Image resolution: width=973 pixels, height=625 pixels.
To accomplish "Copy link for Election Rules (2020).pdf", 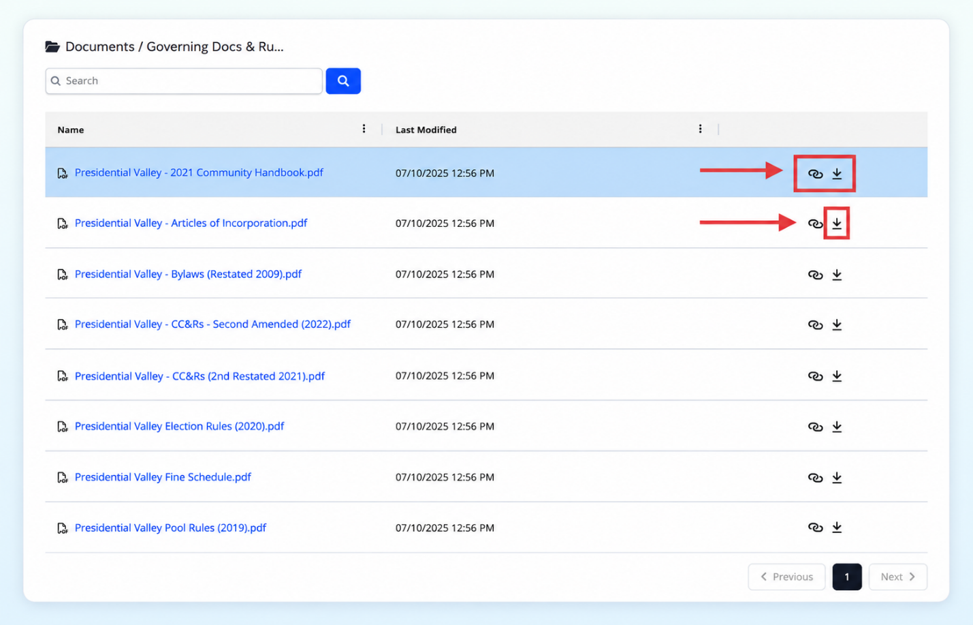I will click(x=815, y=427).
